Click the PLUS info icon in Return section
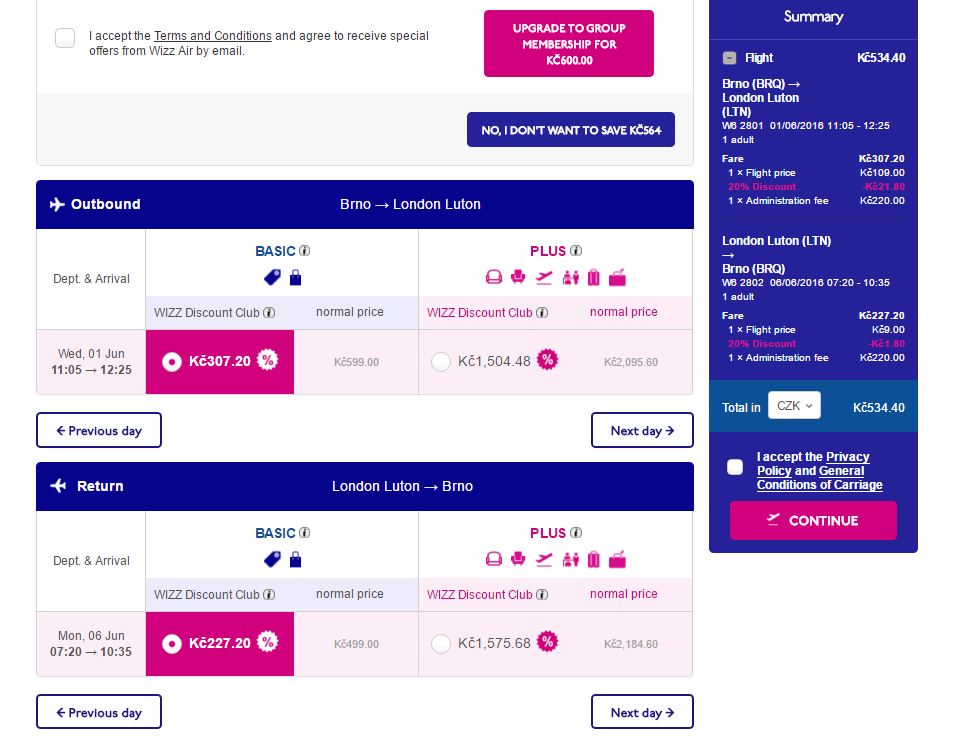Image resolution: width=971 pixels, height=739 pixels. (576, 534)
